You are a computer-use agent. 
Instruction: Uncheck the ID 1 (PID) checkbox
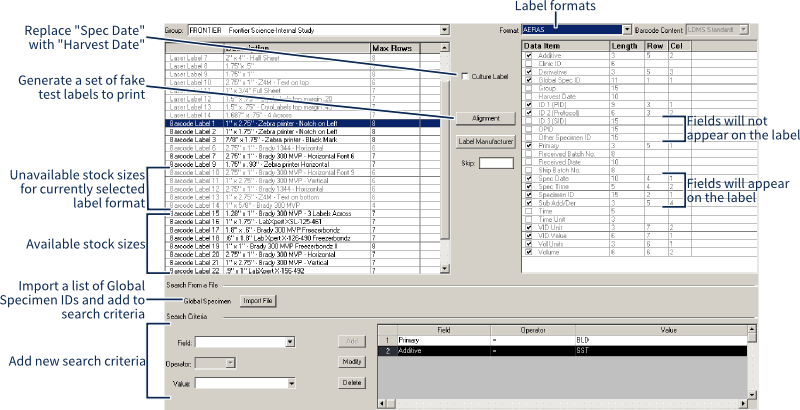529,105
